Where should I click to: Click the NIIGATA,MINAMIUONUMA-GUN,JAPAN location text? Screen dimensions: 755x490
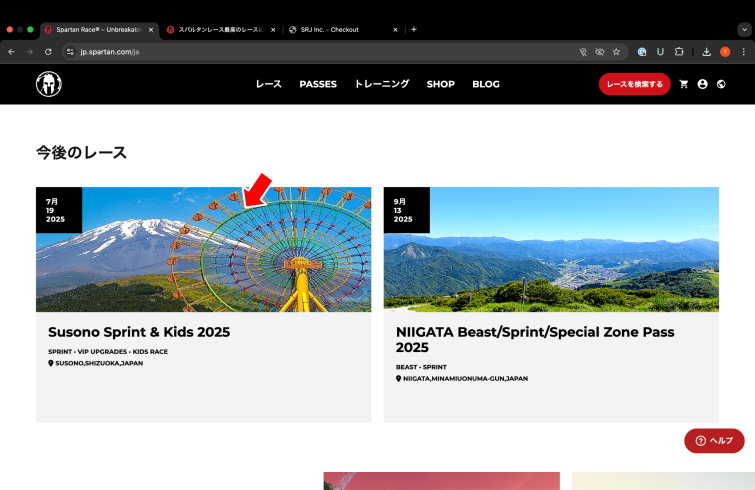(x=465, y=379)
